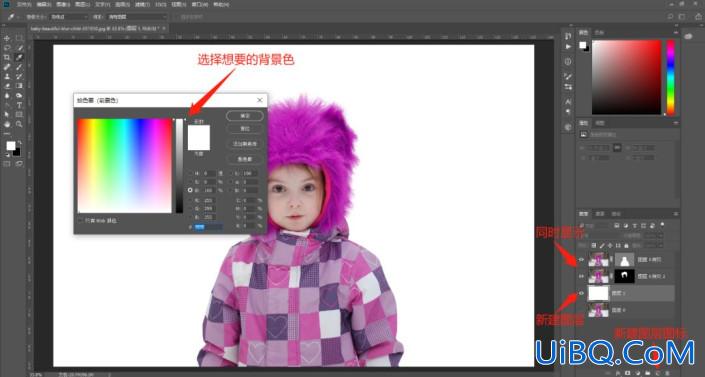The width and height of the screenshot is (705, 377).
Task: Filter layers by type (T) icon
Action: click(x=635, y=225)
